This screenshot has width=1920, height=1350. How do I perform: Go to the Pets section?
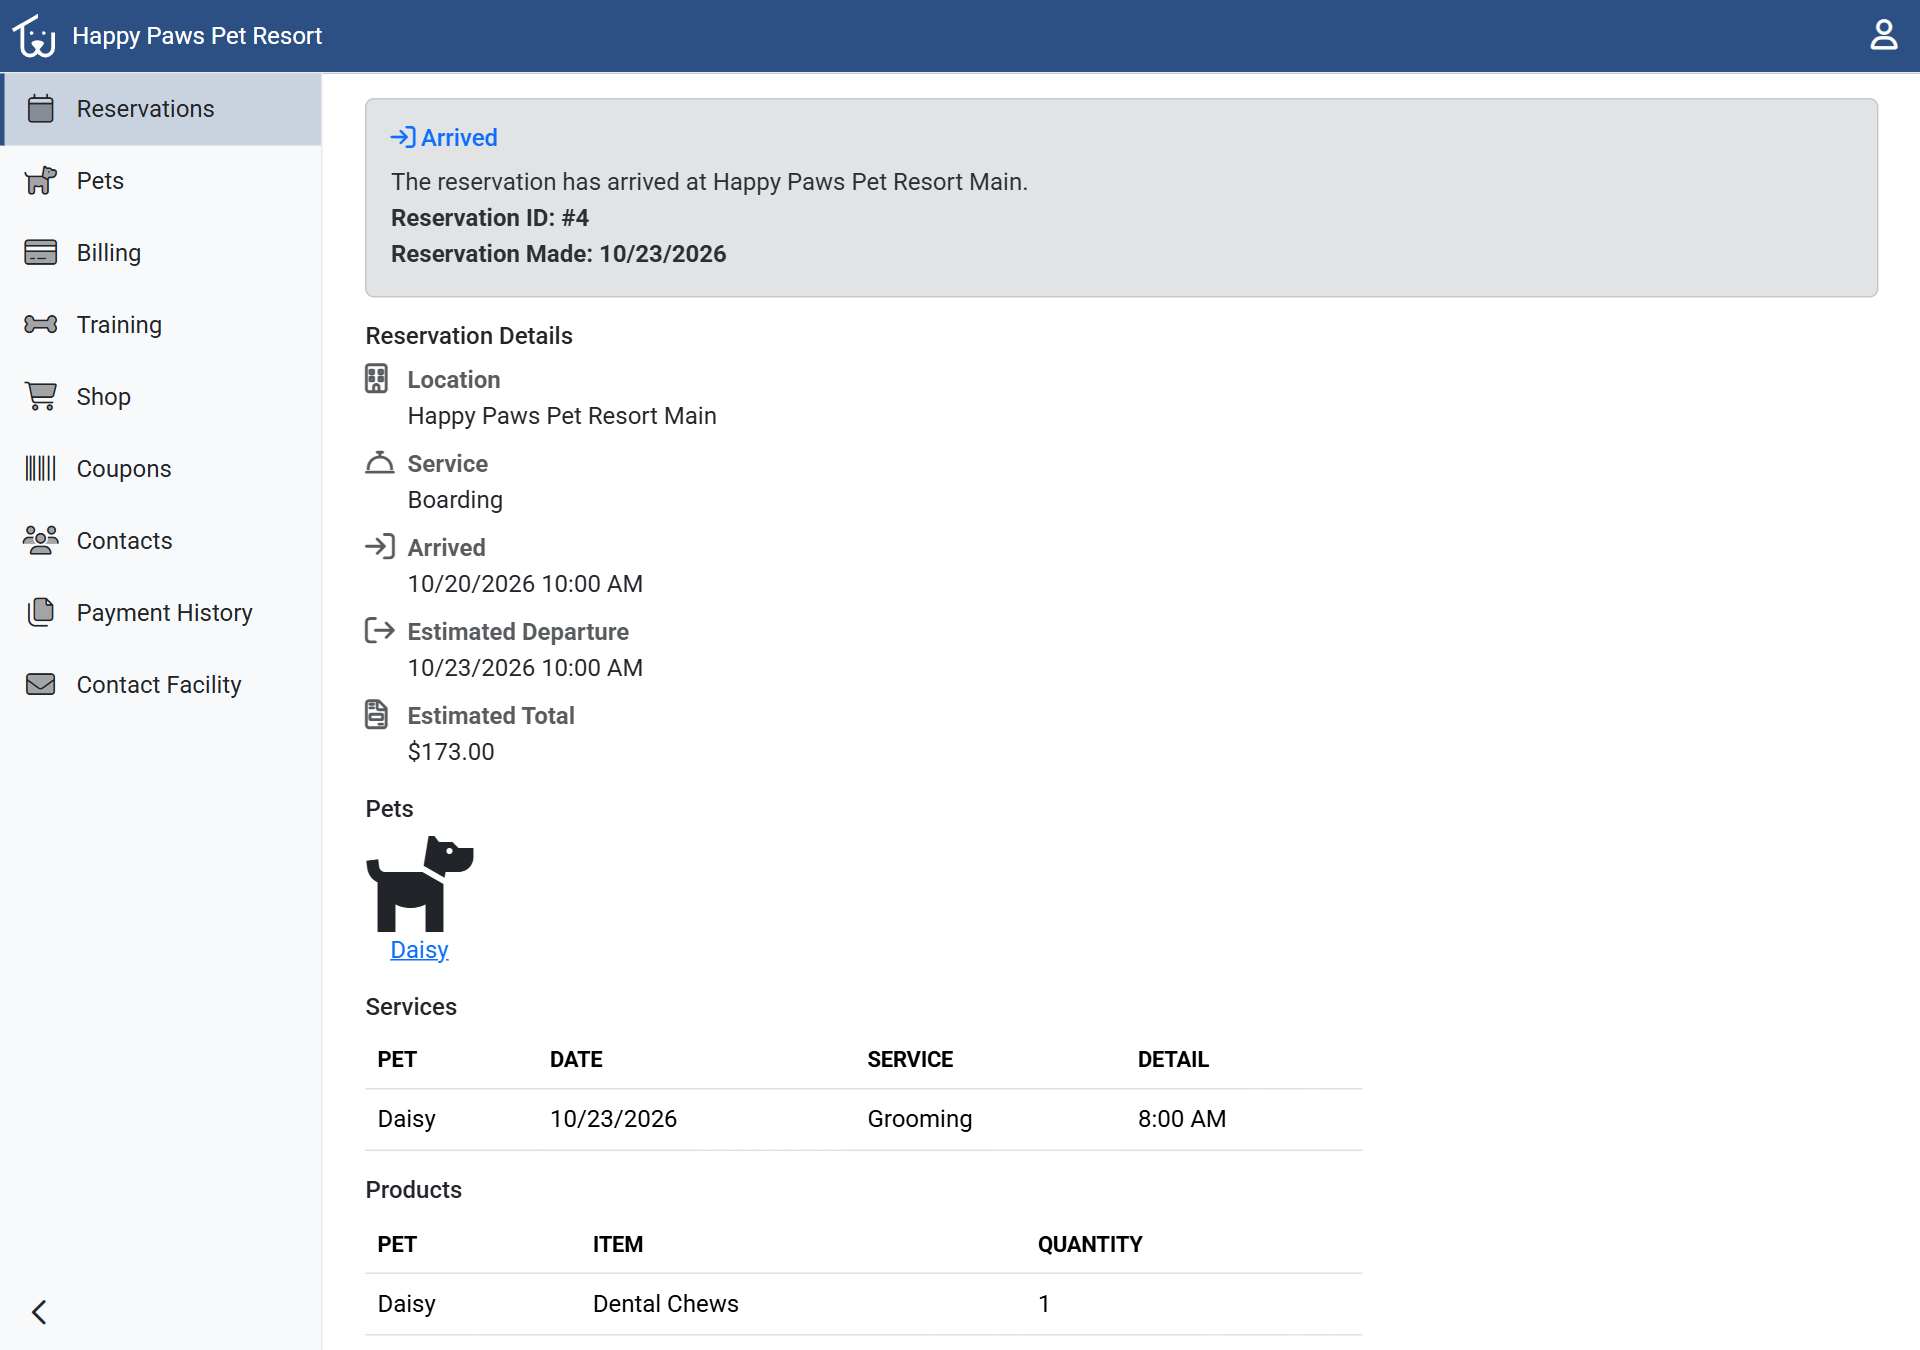(x=162, y=181)
